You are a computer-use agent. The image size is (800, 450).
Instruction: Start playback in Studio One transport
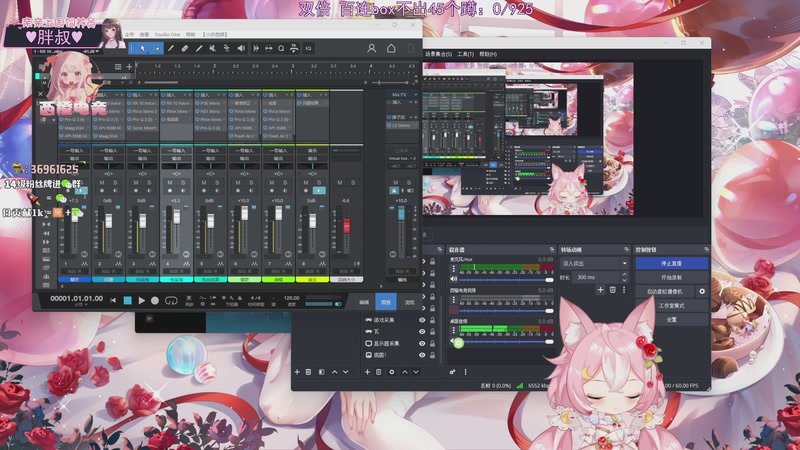142,301
